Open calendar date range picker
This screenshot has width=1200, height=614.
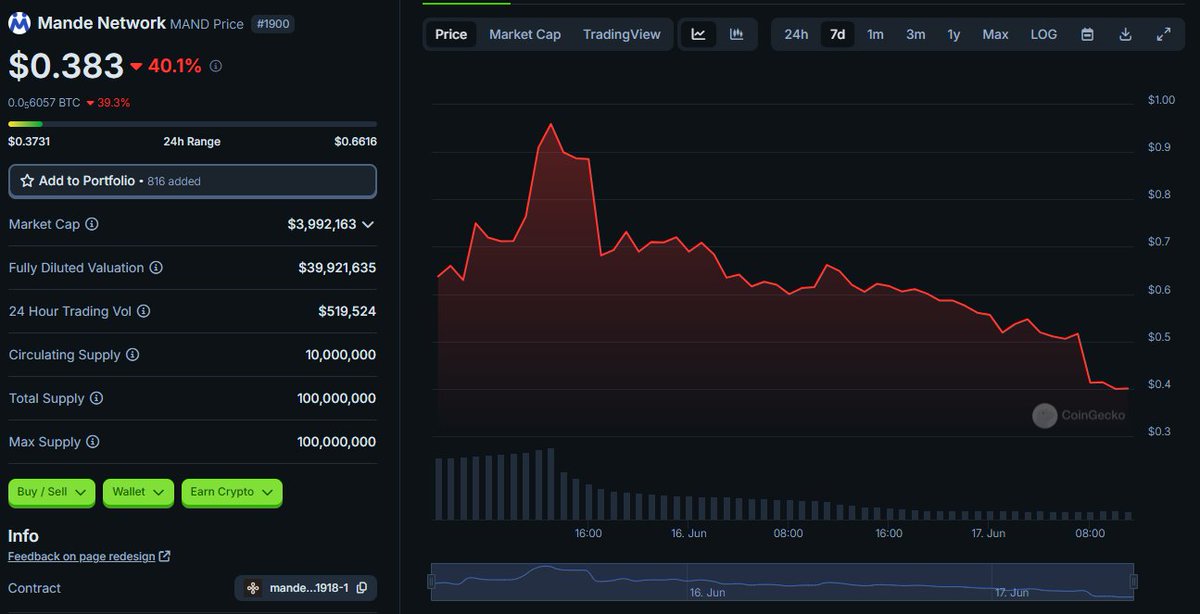point(1087,34)
